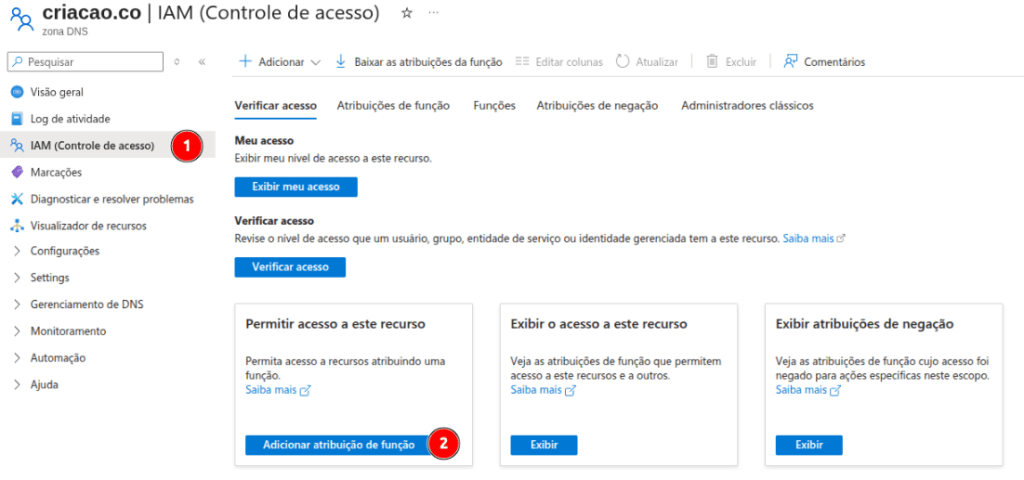Open the more options ellipsis in header

point(433,13)
